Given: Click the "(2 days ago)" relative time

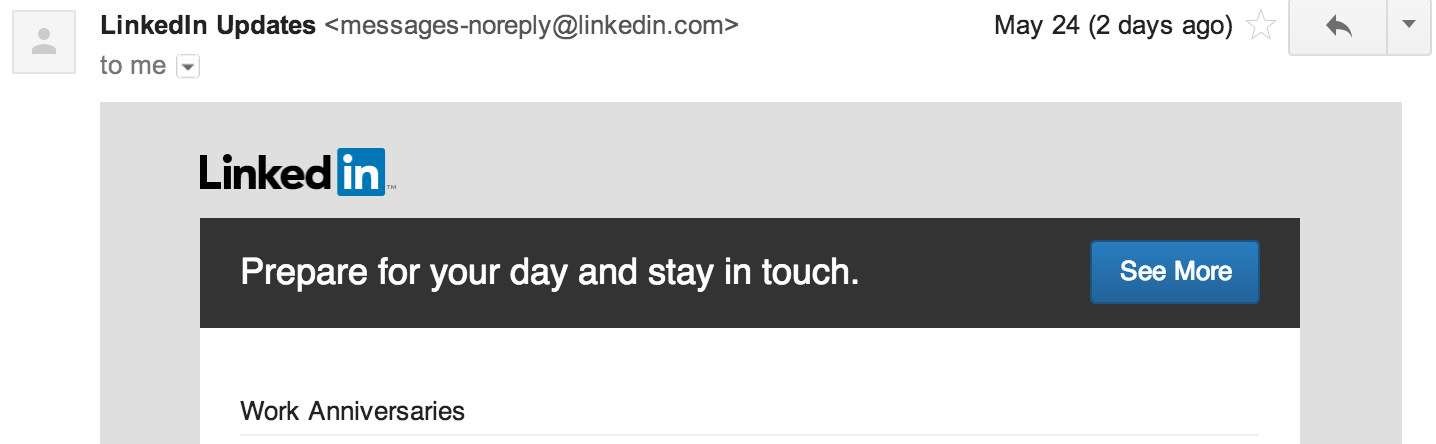Looking at the screenshot, I should click(x=1159, y=26).
